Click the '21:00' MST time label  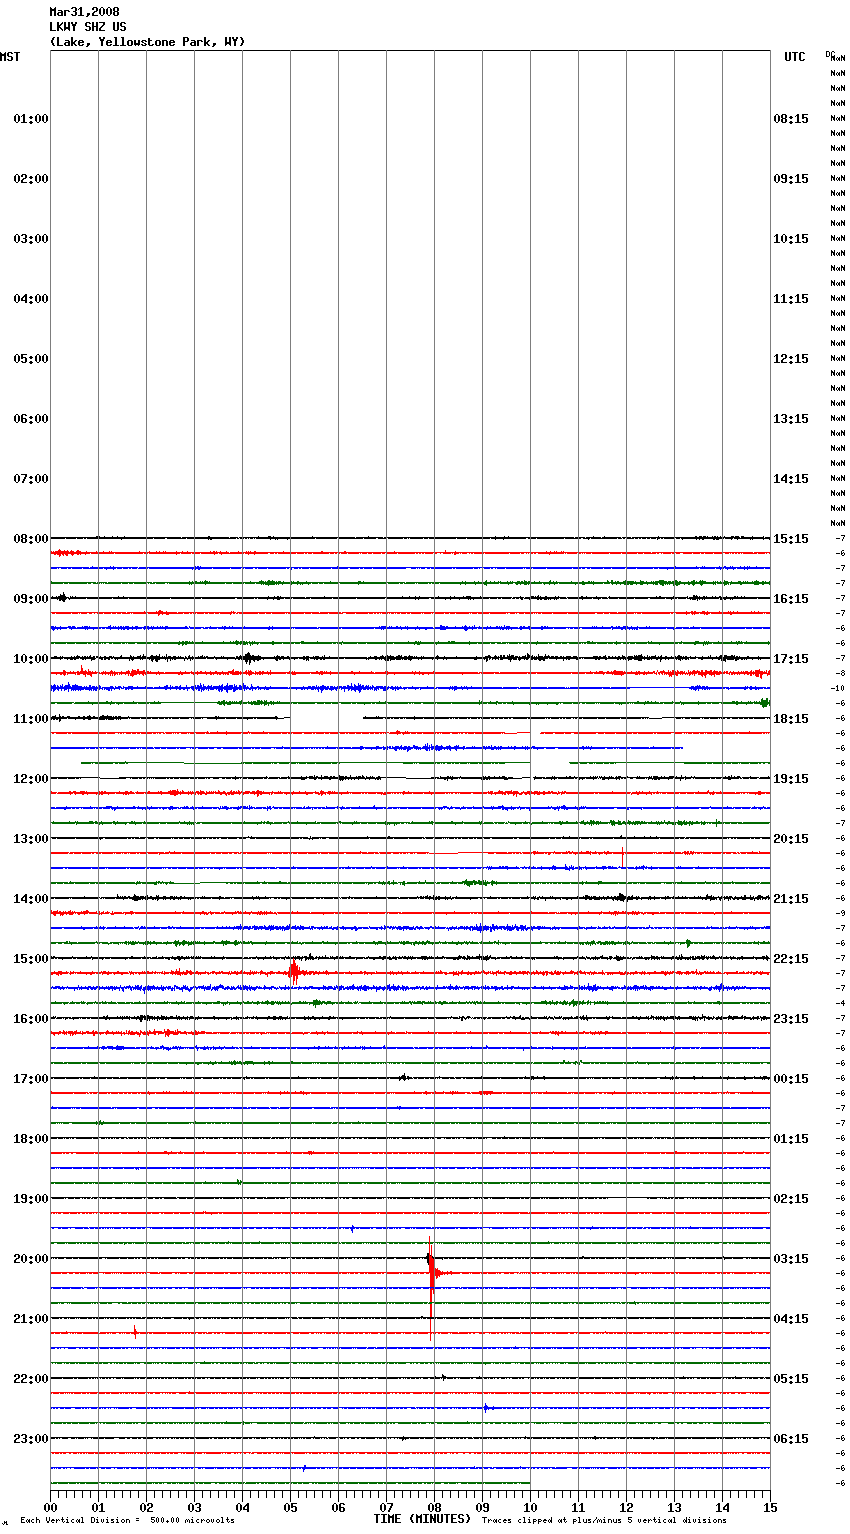[x=31, y=1319]
